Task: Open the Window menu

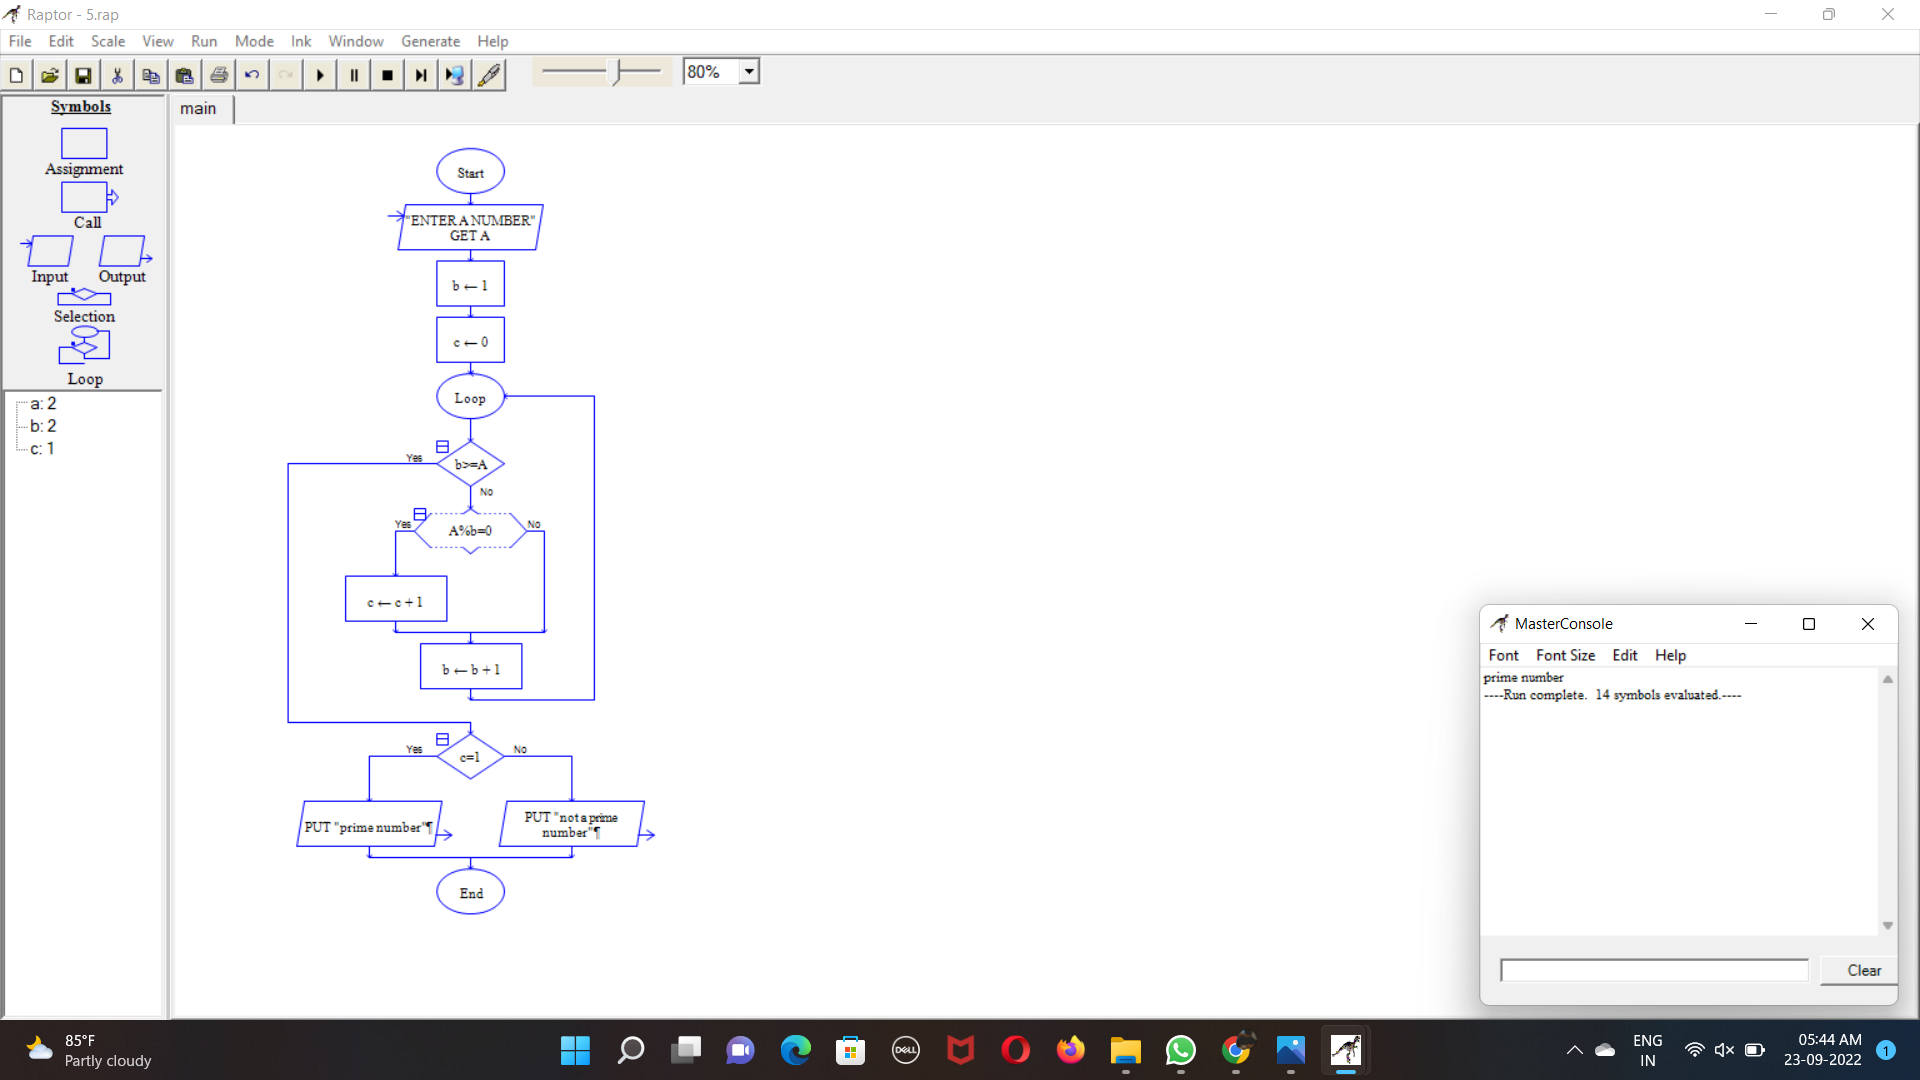Action: tap(356, 41)
